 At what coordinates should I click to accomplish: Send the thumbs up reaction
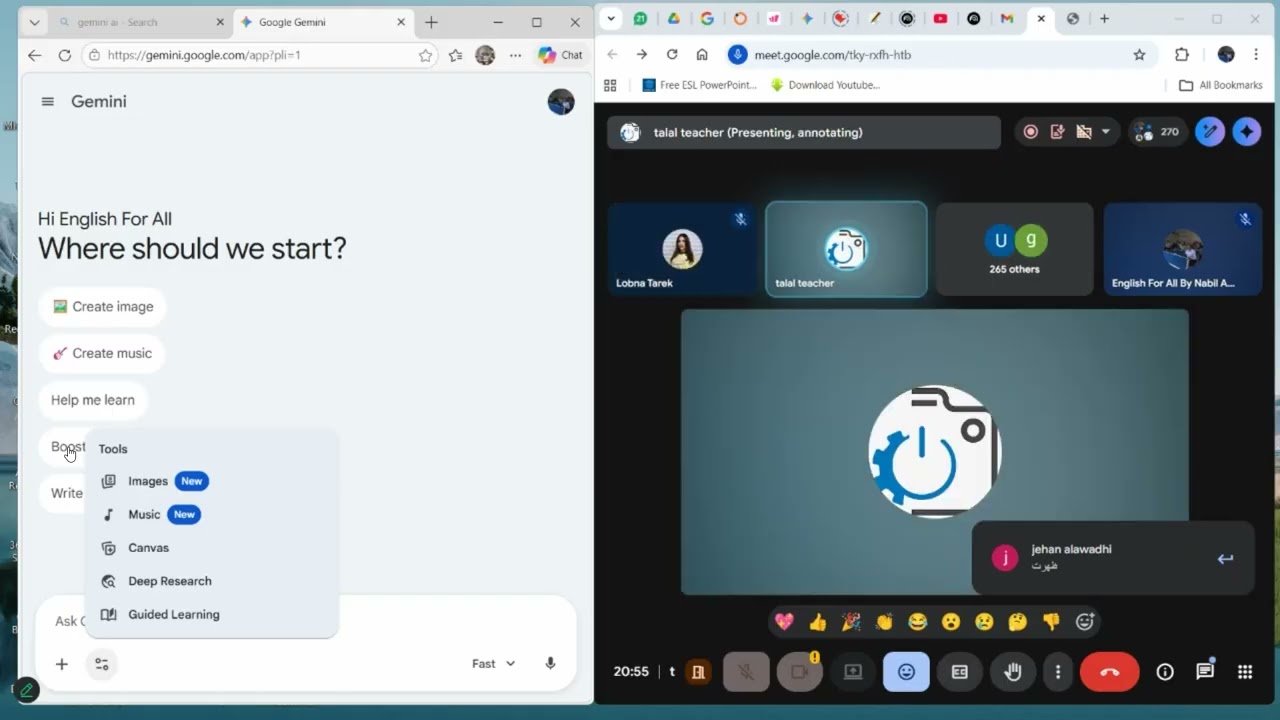(818, 622)
